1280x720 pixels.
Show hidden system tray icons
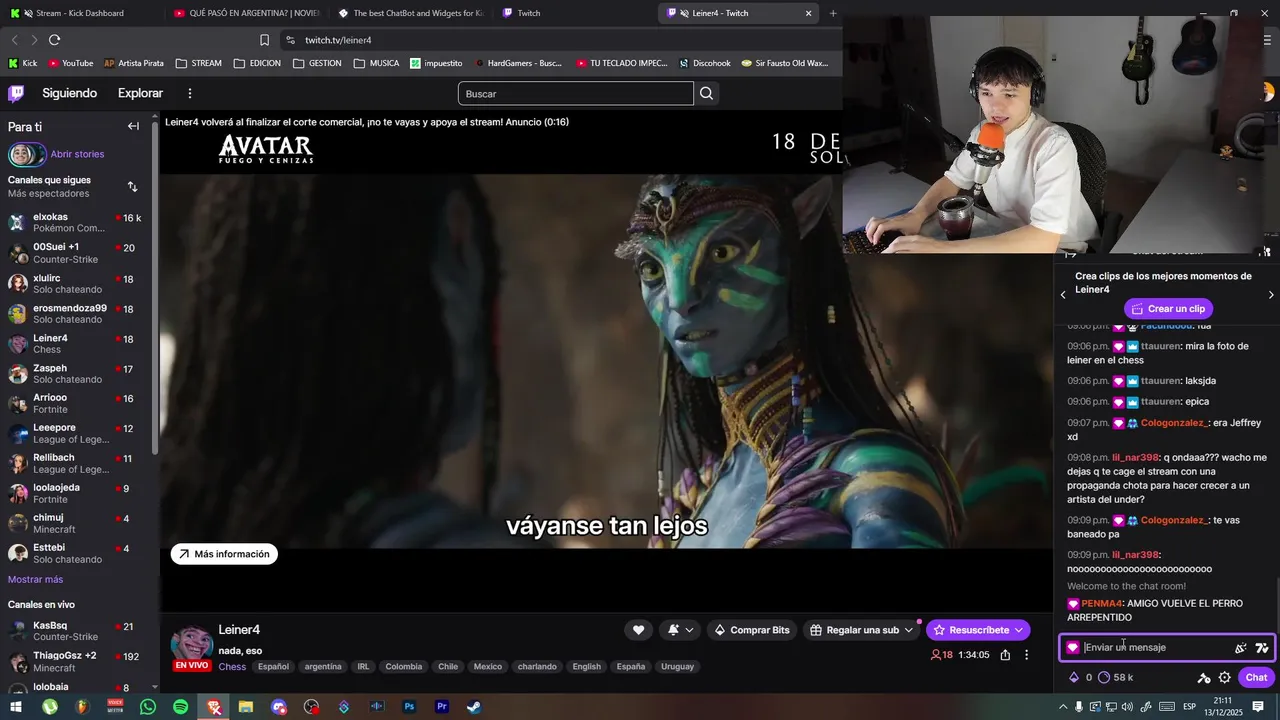[x=1063, y=707]
